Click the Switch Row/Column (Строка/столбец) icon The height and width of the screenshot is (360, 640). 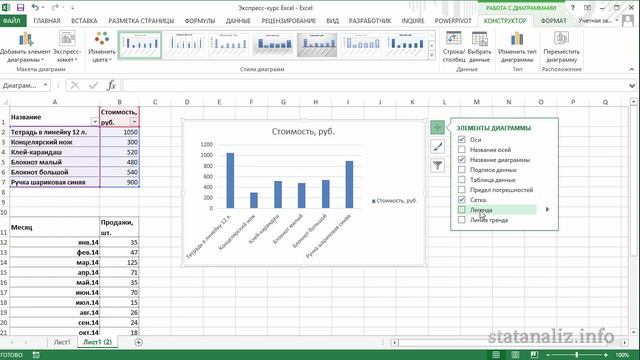click(x=453, y=39)
